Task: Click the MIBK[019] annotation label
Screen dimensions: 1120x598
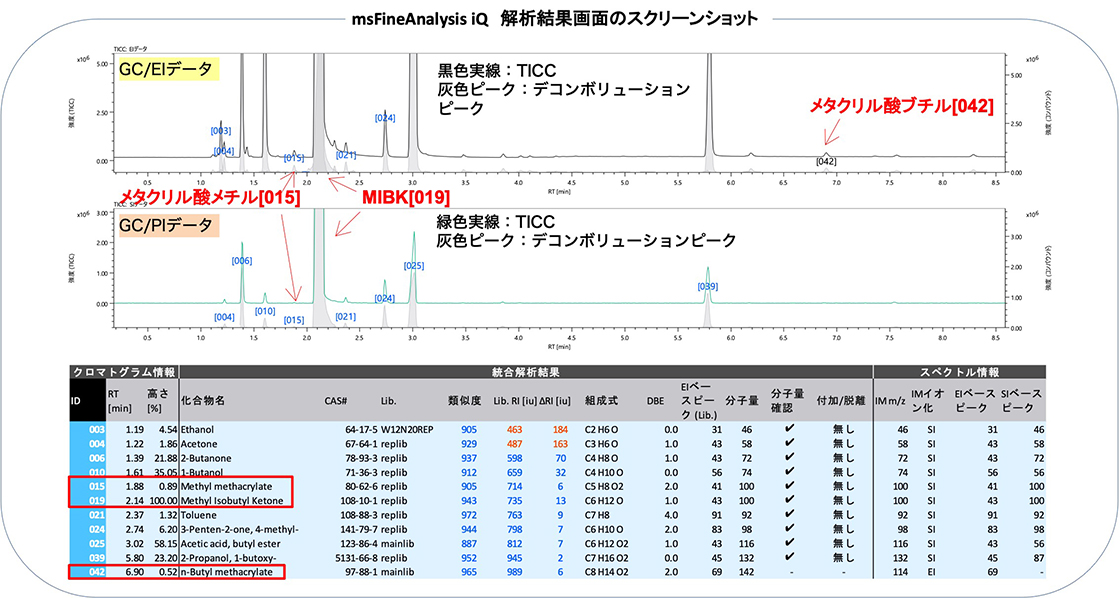Action: pos(407,195)
